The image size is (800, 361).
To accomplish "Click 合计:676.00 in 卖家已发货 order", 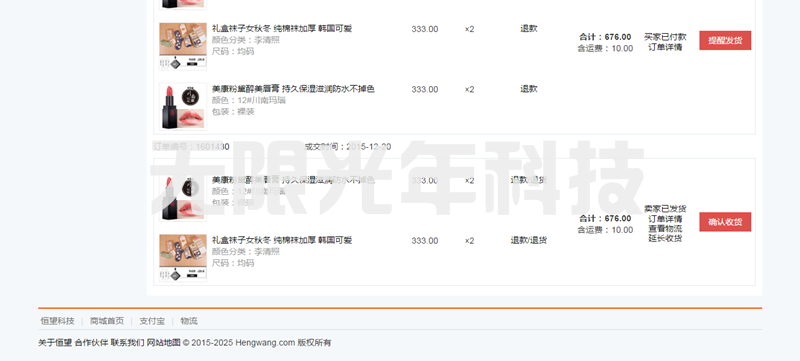I will click(605, 218).
